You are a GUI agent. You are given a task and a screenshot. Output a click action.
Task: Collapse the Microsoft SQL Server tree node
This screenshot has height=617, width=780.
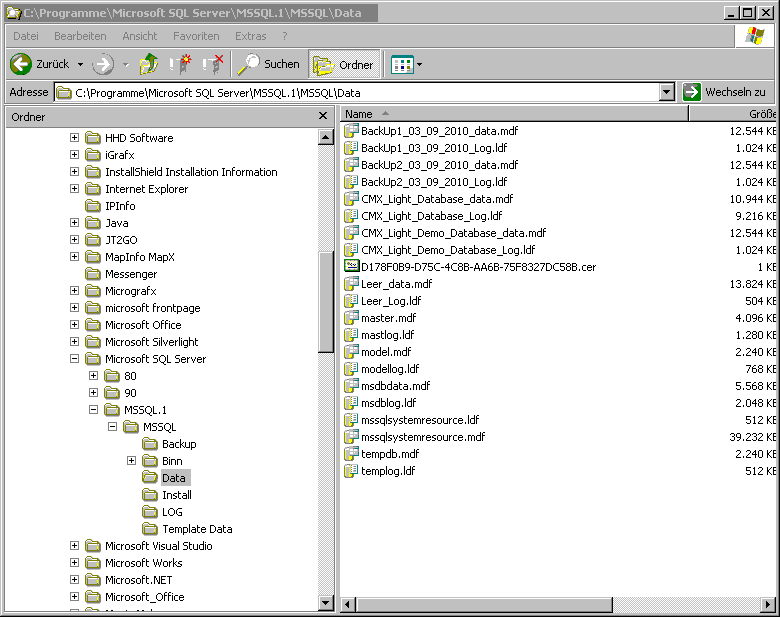[x=75, y=359]
